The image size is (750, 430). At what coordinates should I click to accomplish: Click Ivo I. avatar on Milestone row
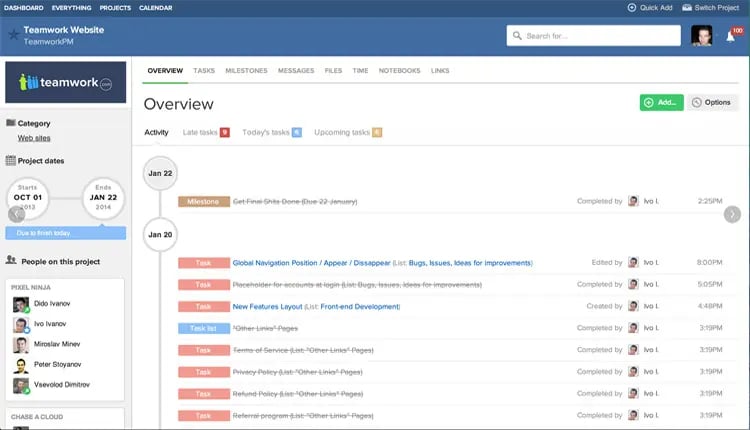click(x=633, y=201)
